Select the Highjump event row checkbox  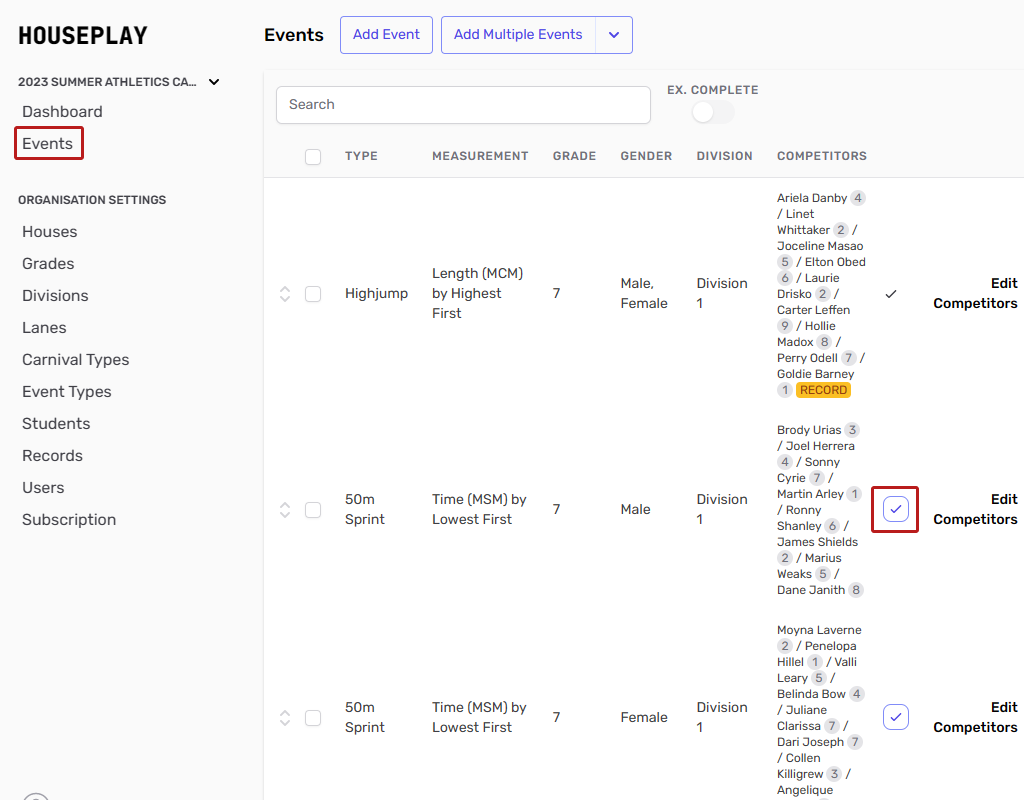pyautogui.click(x=313, y=294)
